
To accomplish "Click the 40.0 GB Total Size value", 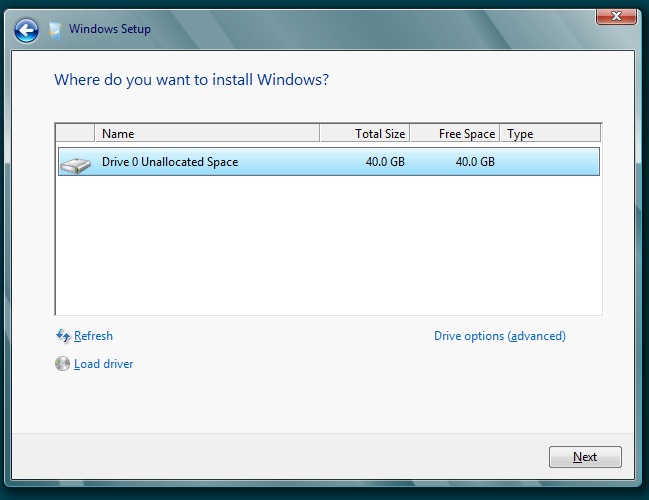I will (x=385, y=161).
